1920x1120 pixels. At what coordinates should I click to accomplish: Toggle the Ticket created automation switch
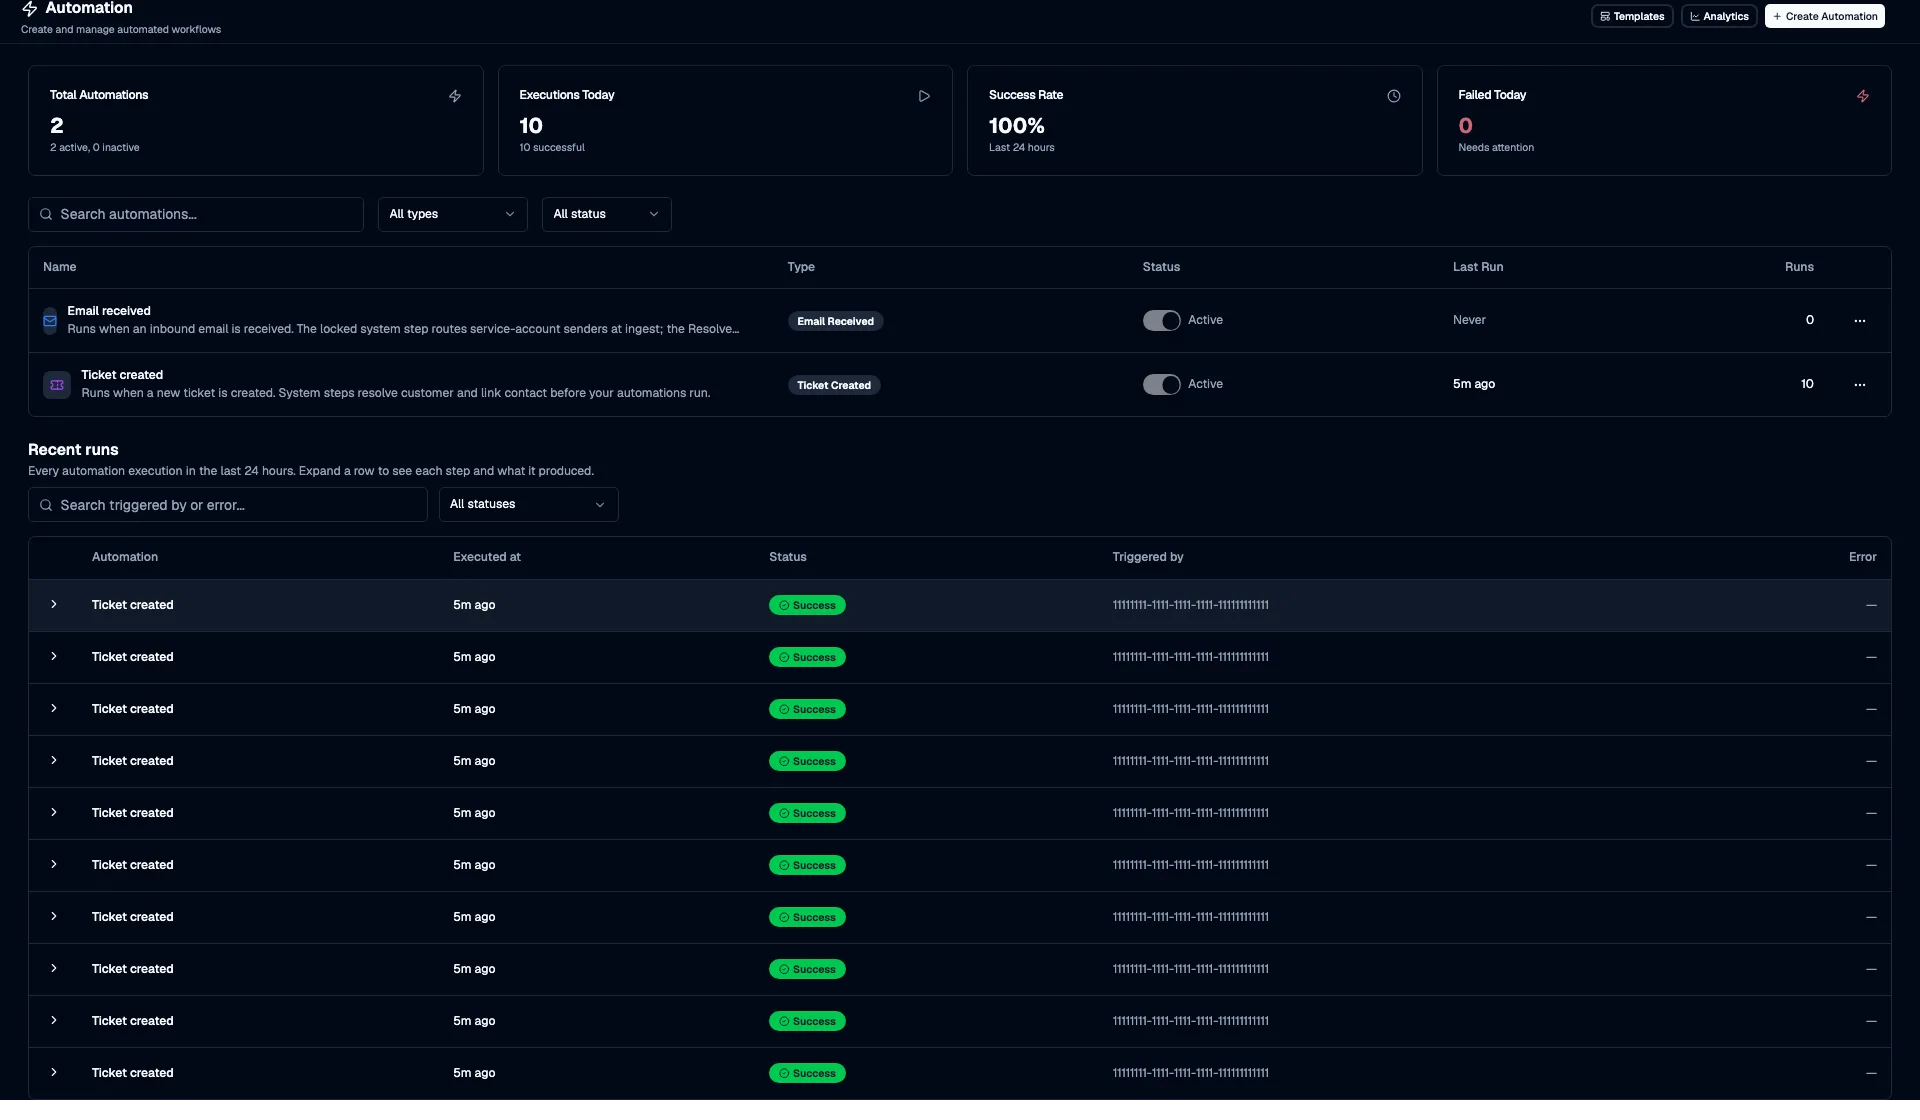[x=1162, y=385]
